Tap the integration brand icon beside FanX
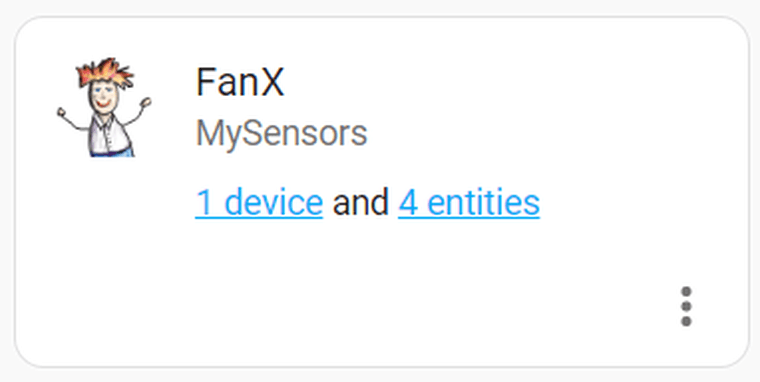Screen dimensions: 760x382 104,108
